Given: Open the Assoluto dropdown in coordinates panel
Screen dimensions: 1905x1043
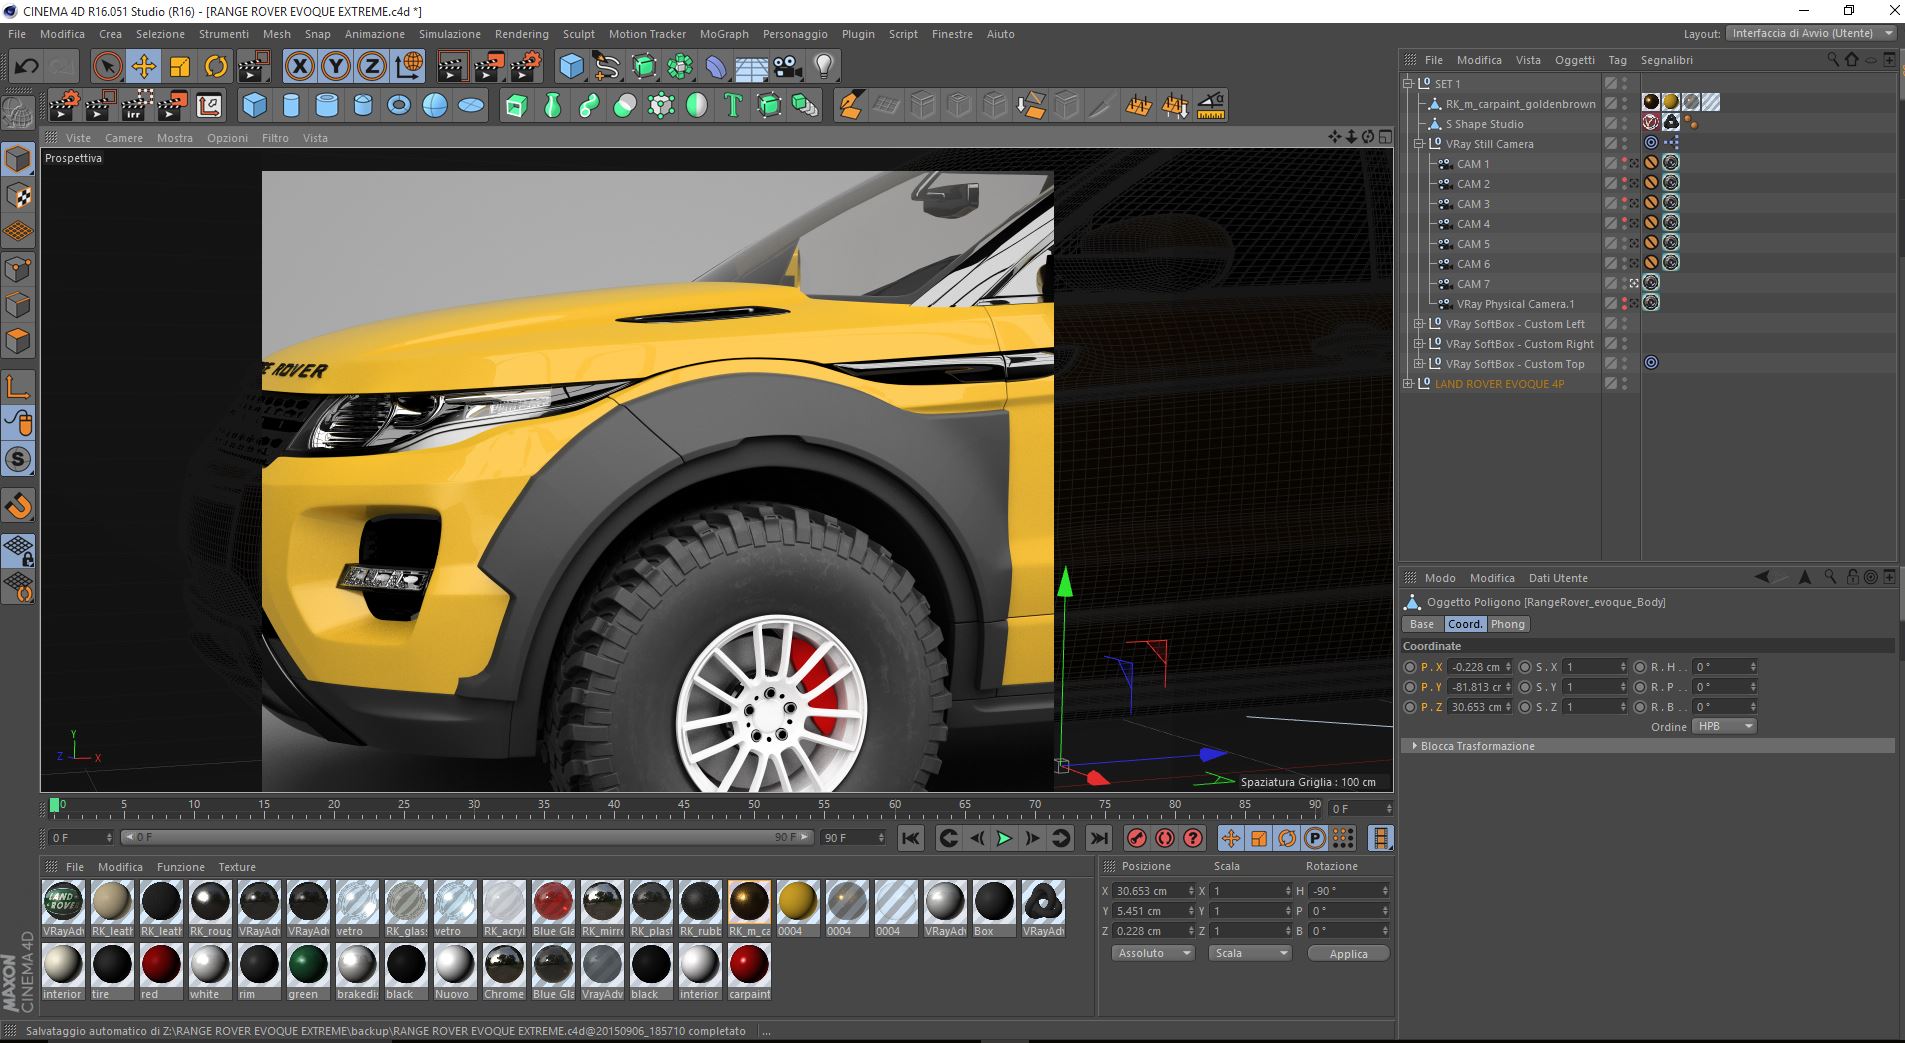Looking at the screenshot, I should point(1152,953).
